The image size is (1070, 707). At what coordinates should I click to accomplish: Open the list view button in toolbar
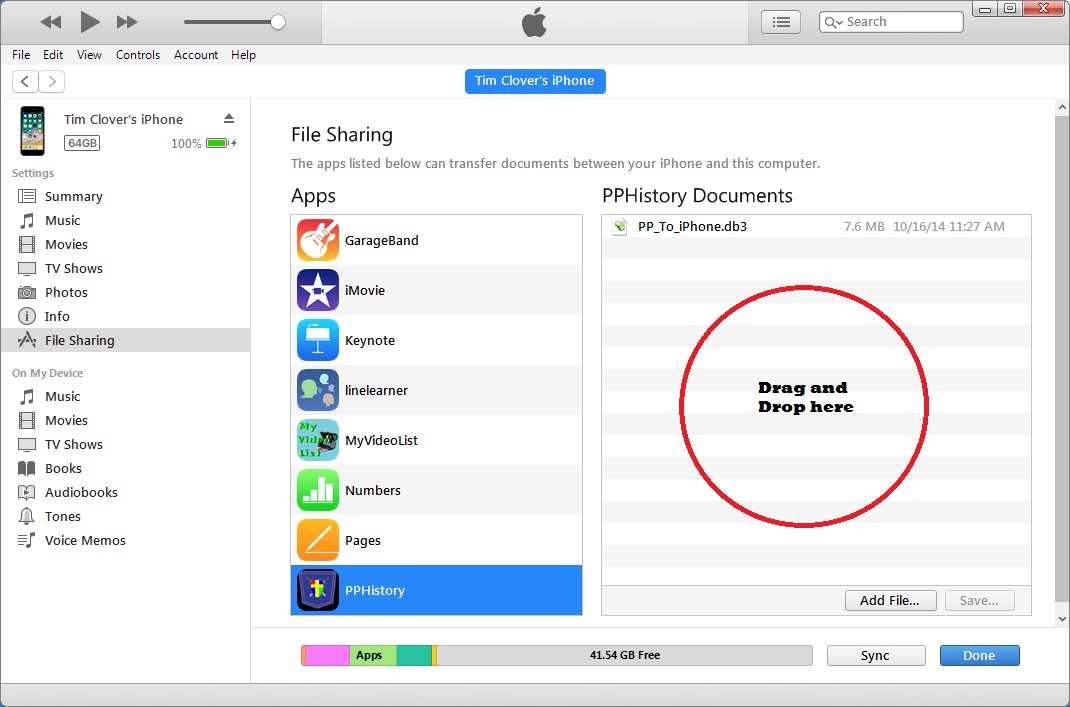point(781,22)
